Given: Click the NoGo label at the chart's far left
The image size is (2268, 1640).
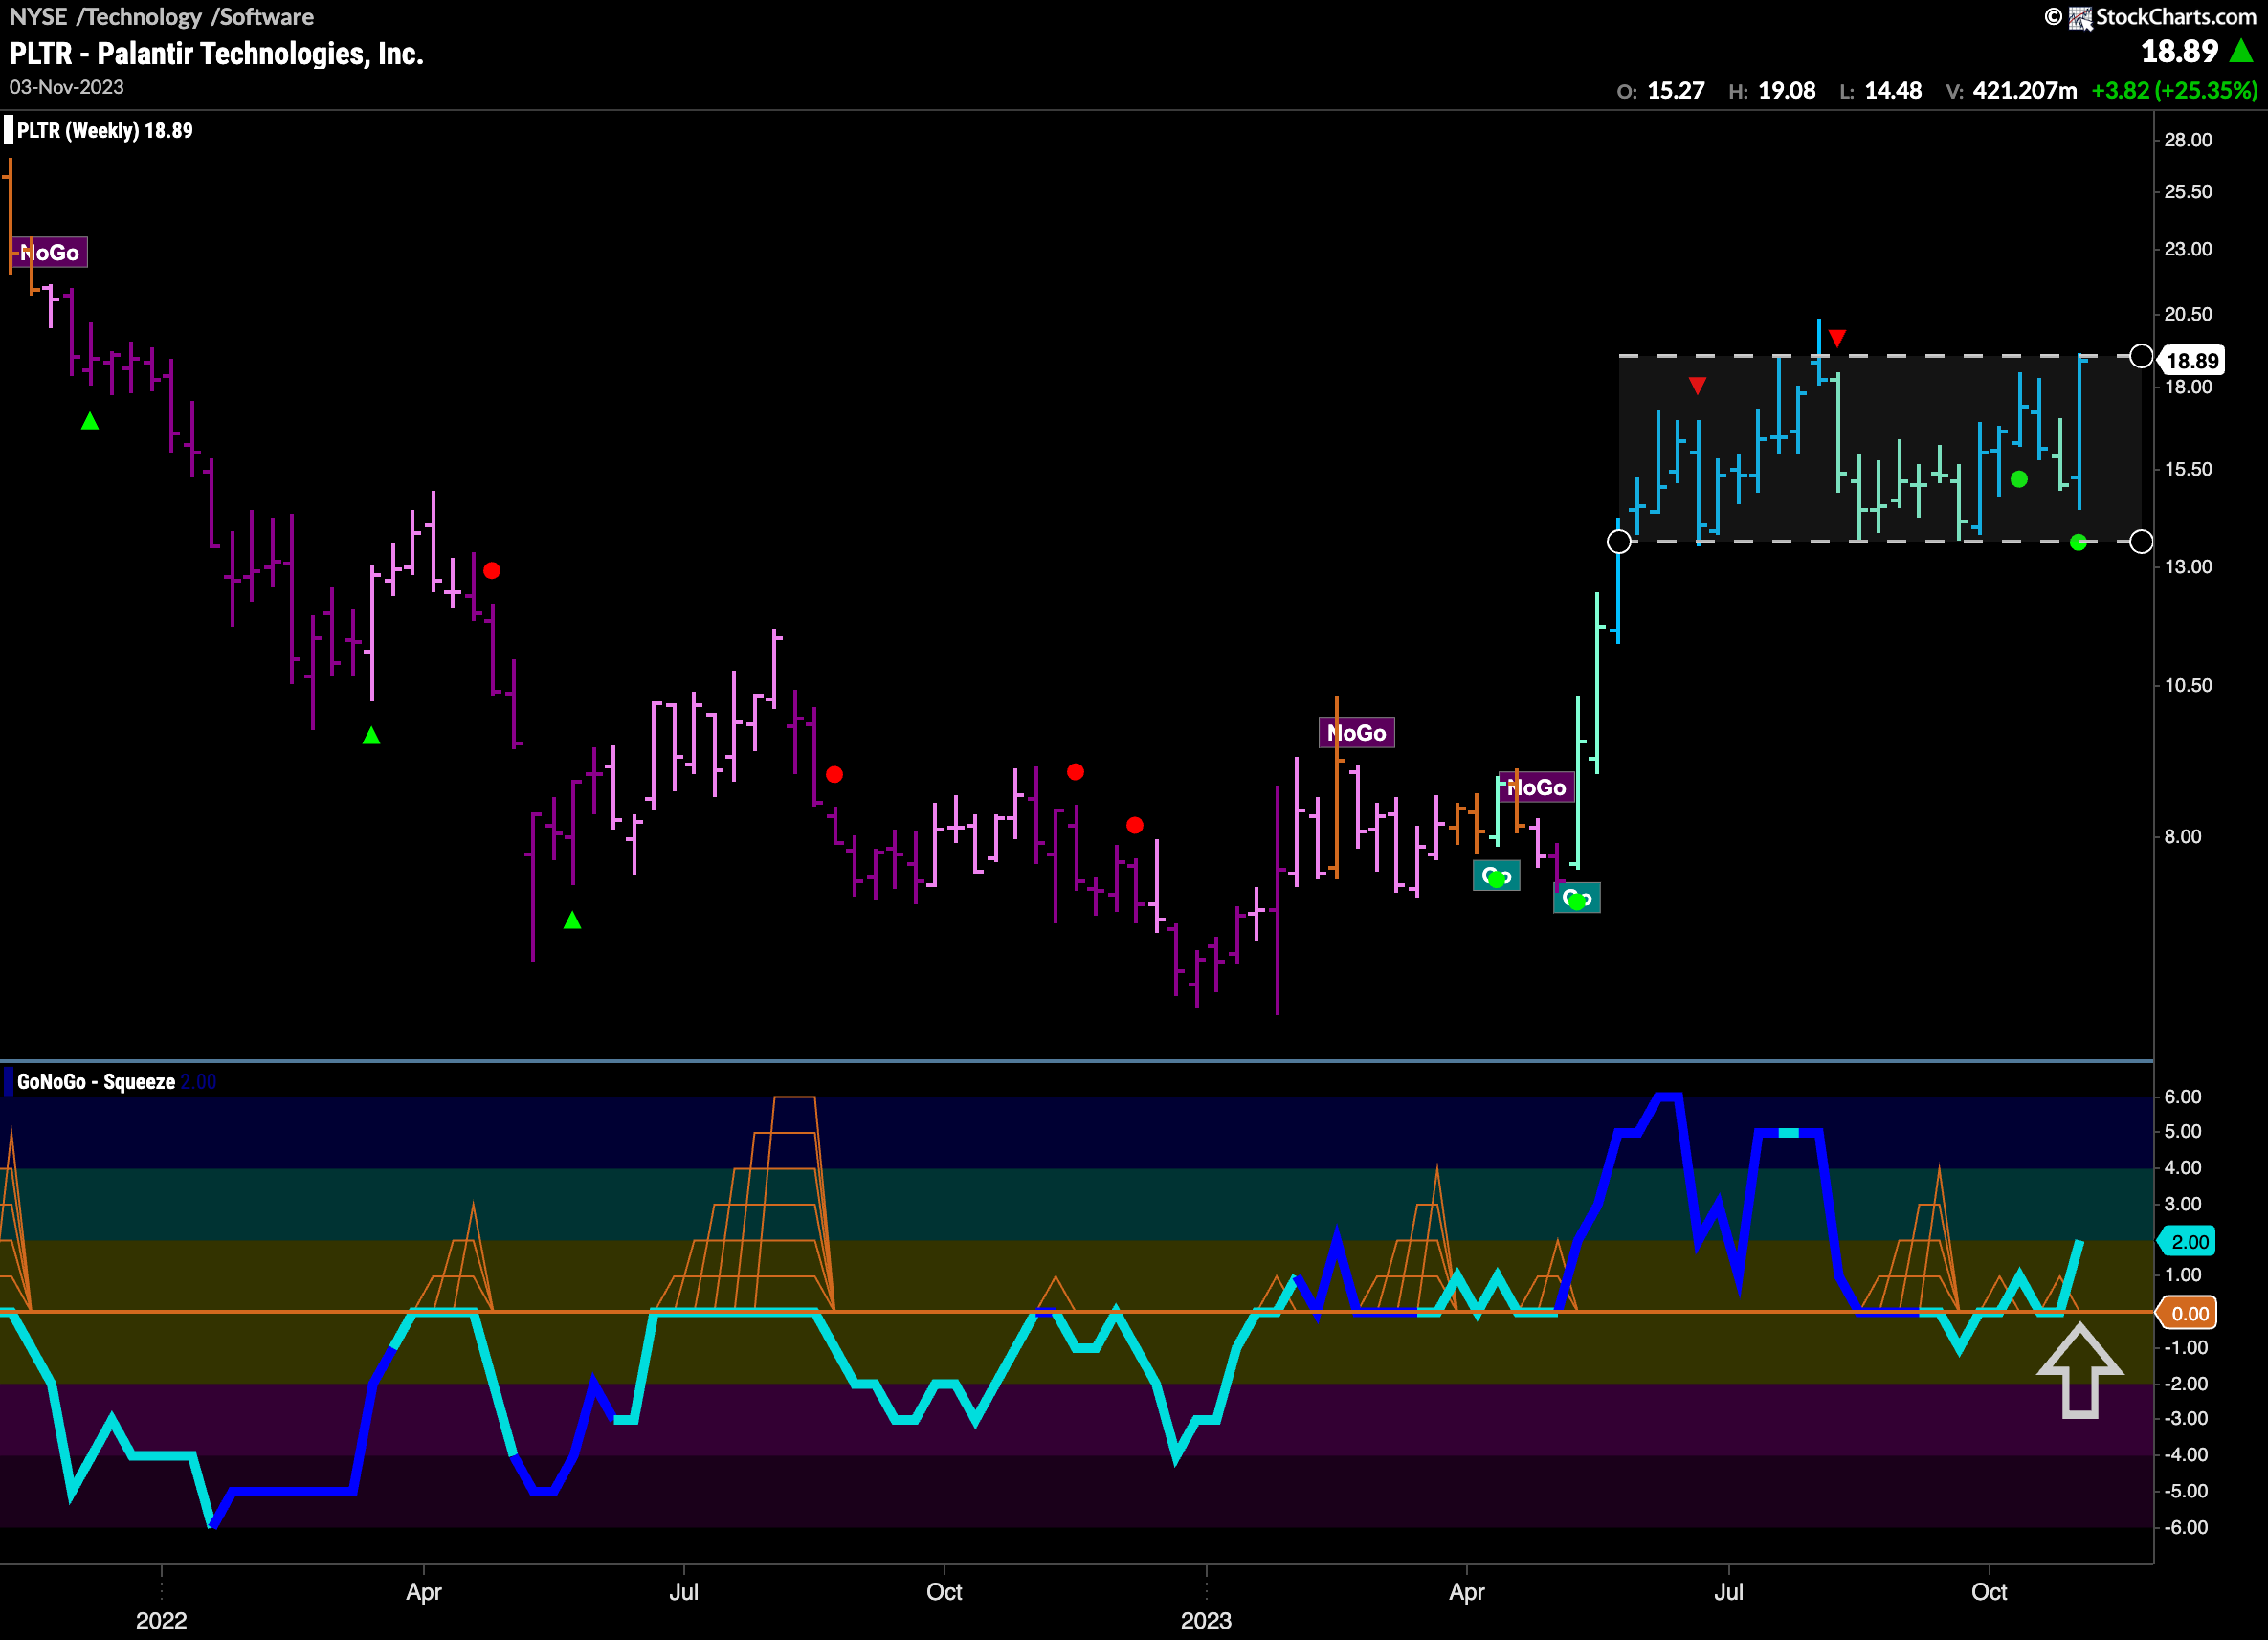Looking at the screenshot, I should (49, 252).
